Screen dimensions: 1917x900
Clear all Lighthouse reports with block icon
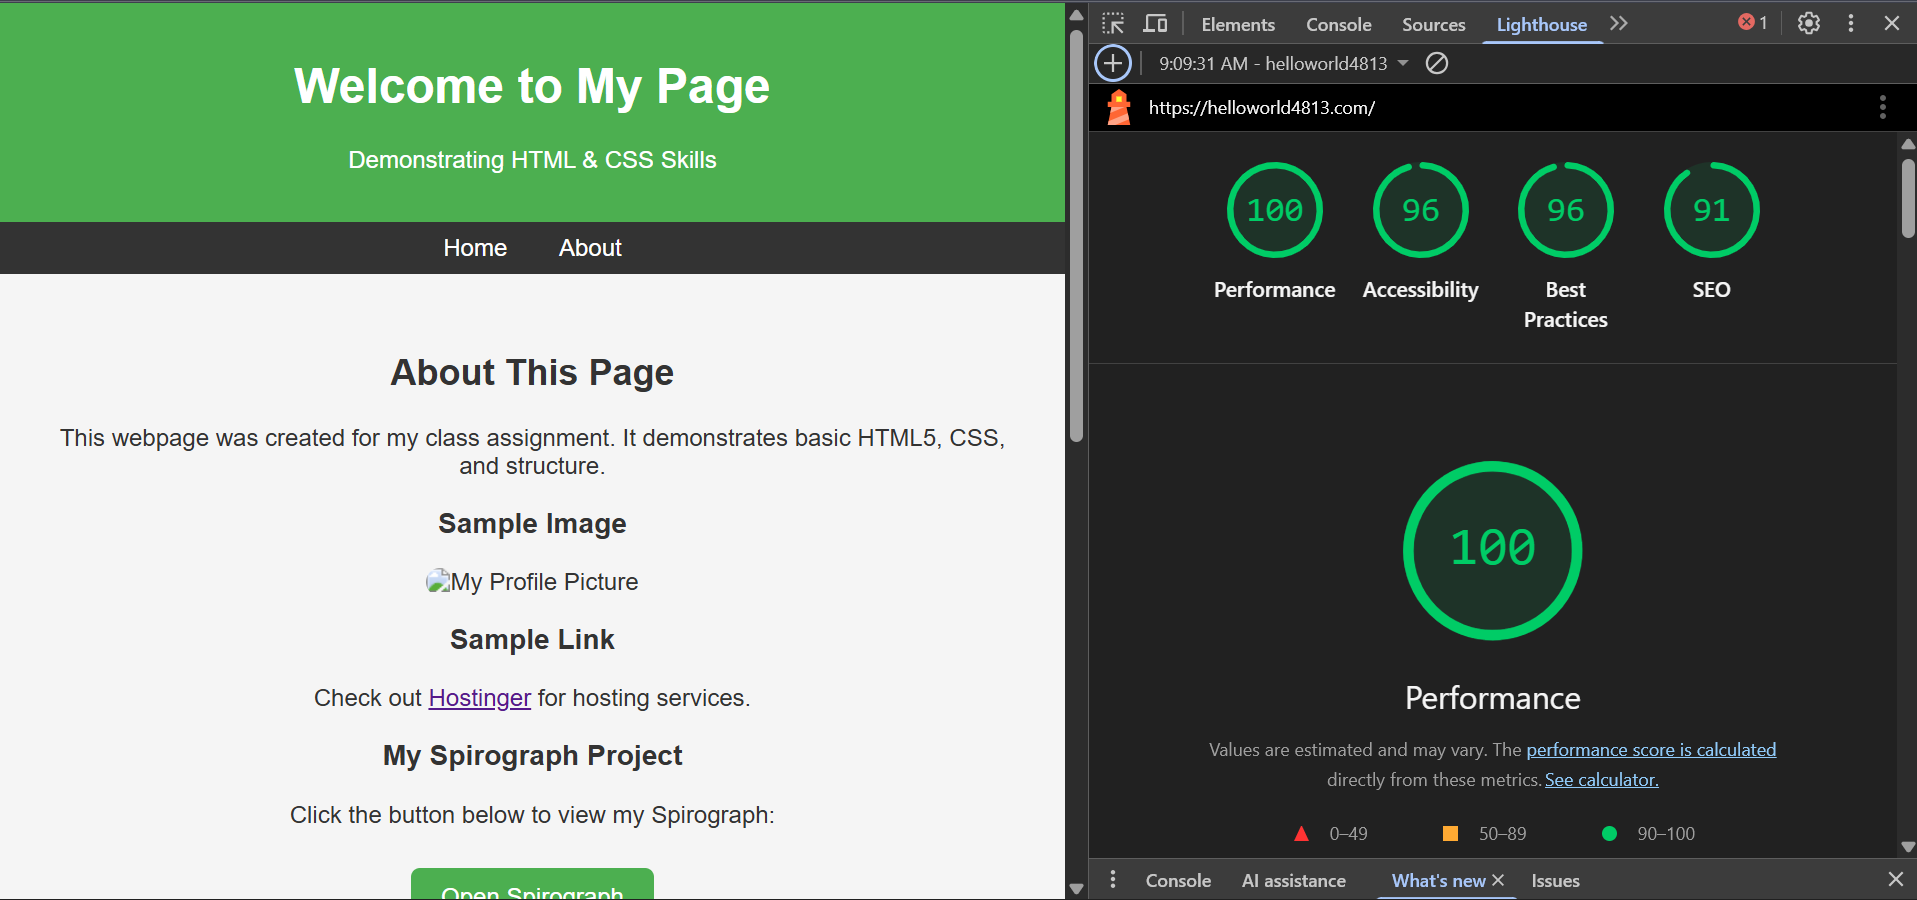[x=1437, y=63]
